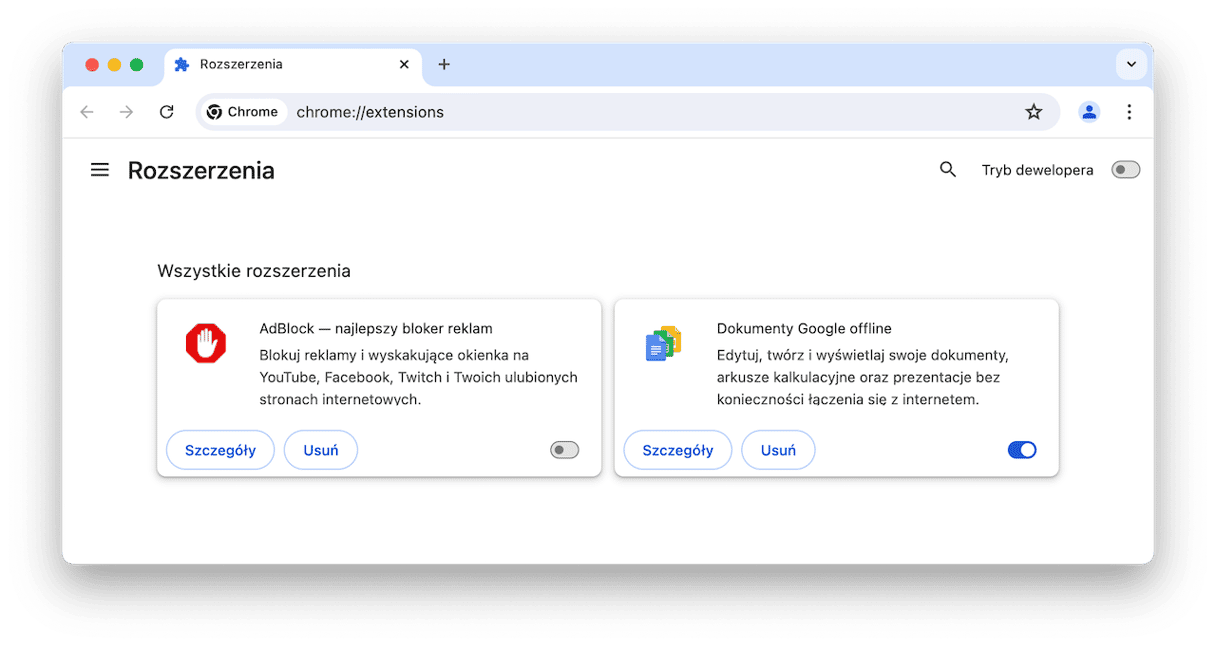1216x646 pixels.
Task: Go back with the back arrow
Action: [x=87, y=112]
